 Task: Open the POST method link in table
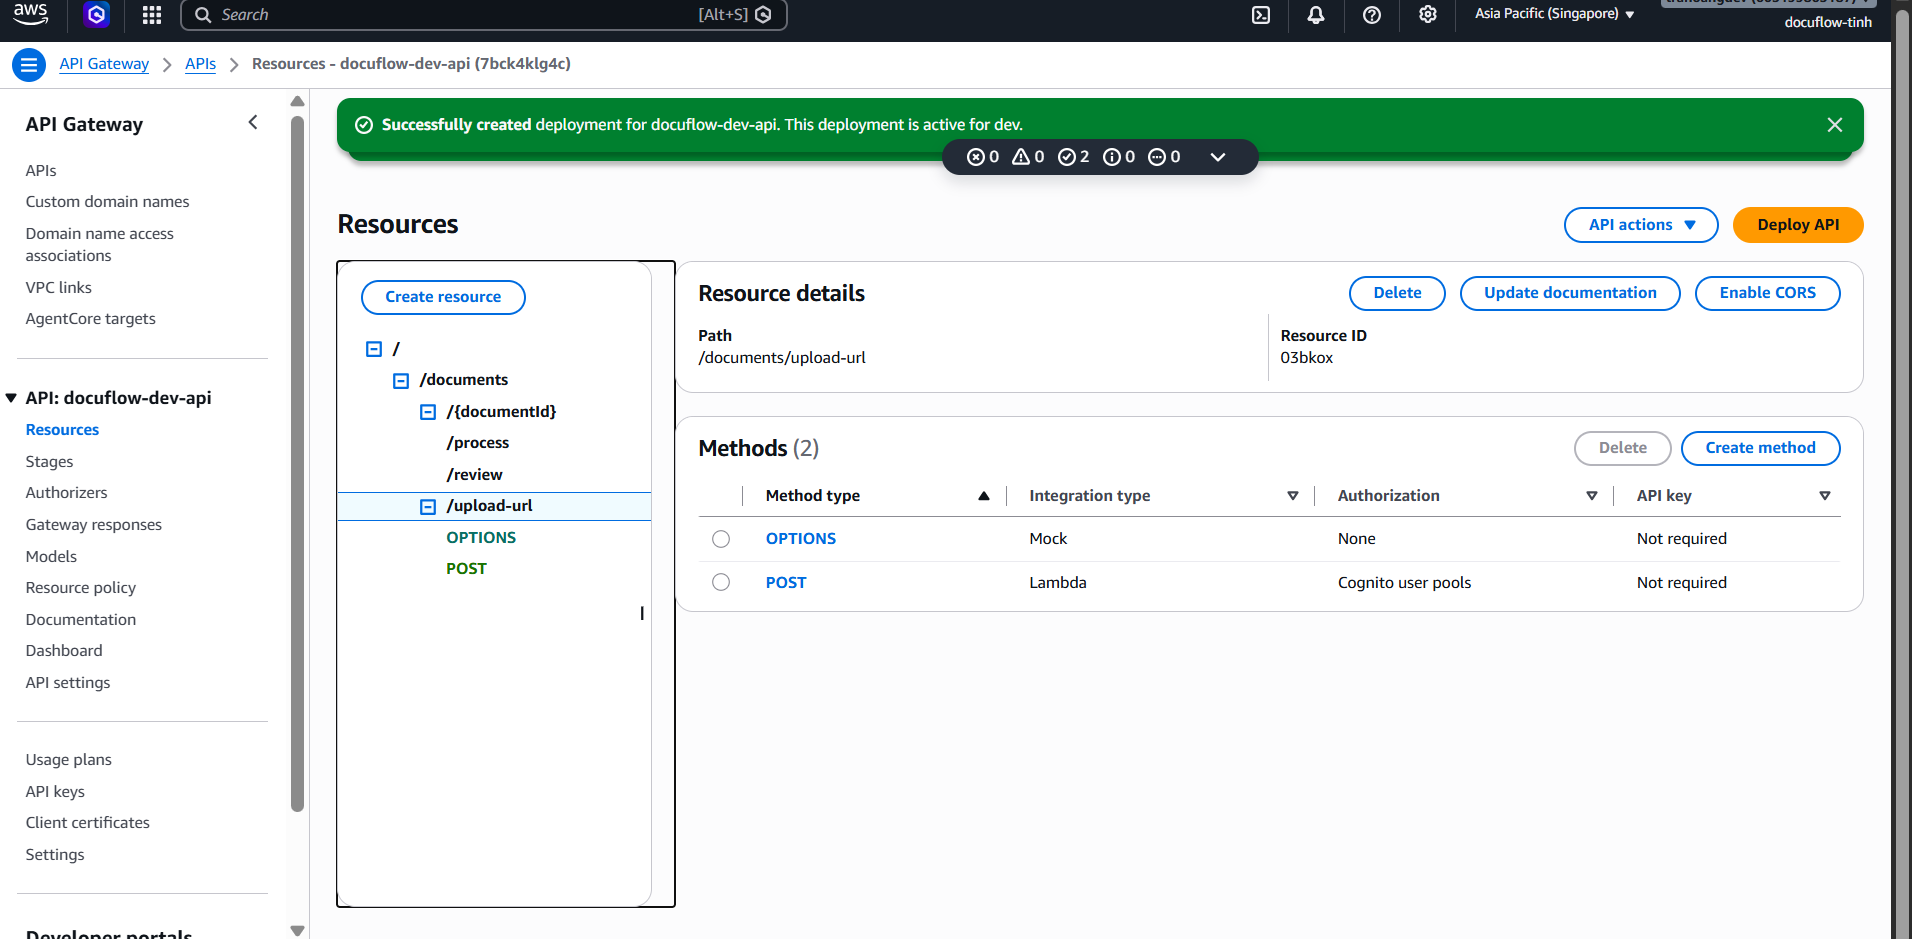coord(786,583)
